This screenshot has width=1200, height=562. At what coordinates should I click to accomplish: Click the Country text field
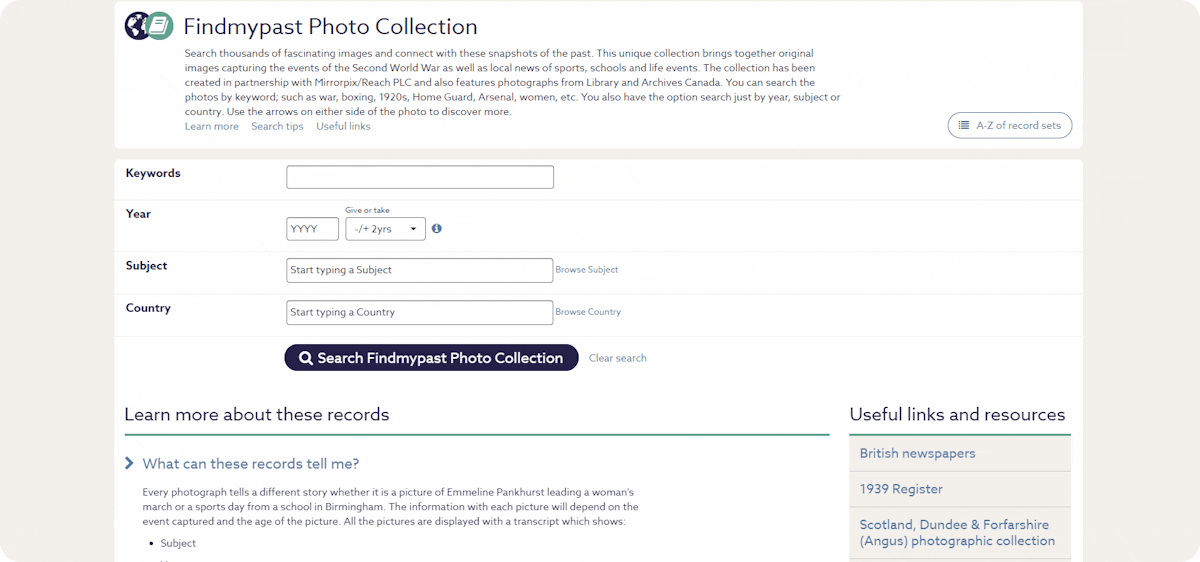419,312
